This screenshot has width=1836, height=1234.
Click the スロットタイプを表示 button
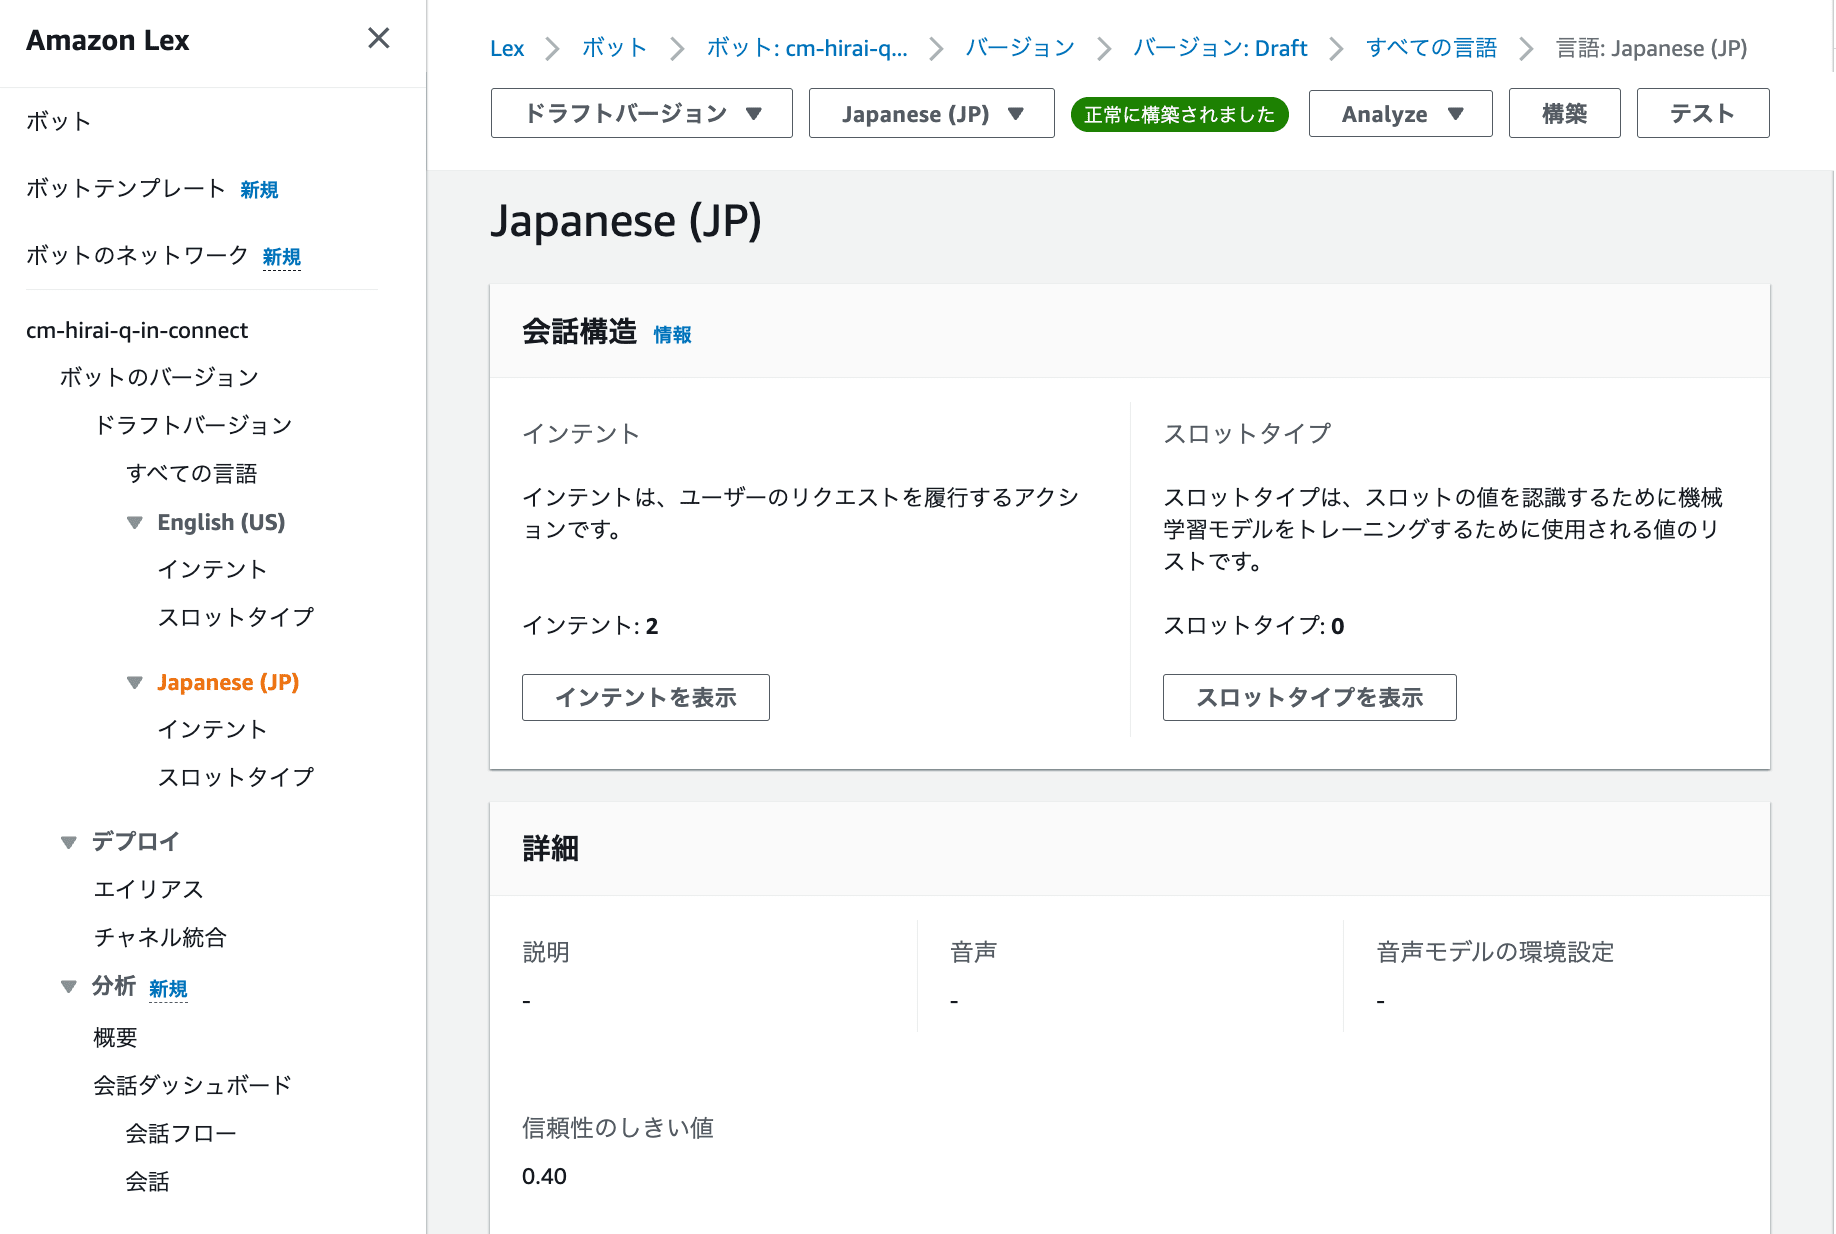[x=1309, y=697]
